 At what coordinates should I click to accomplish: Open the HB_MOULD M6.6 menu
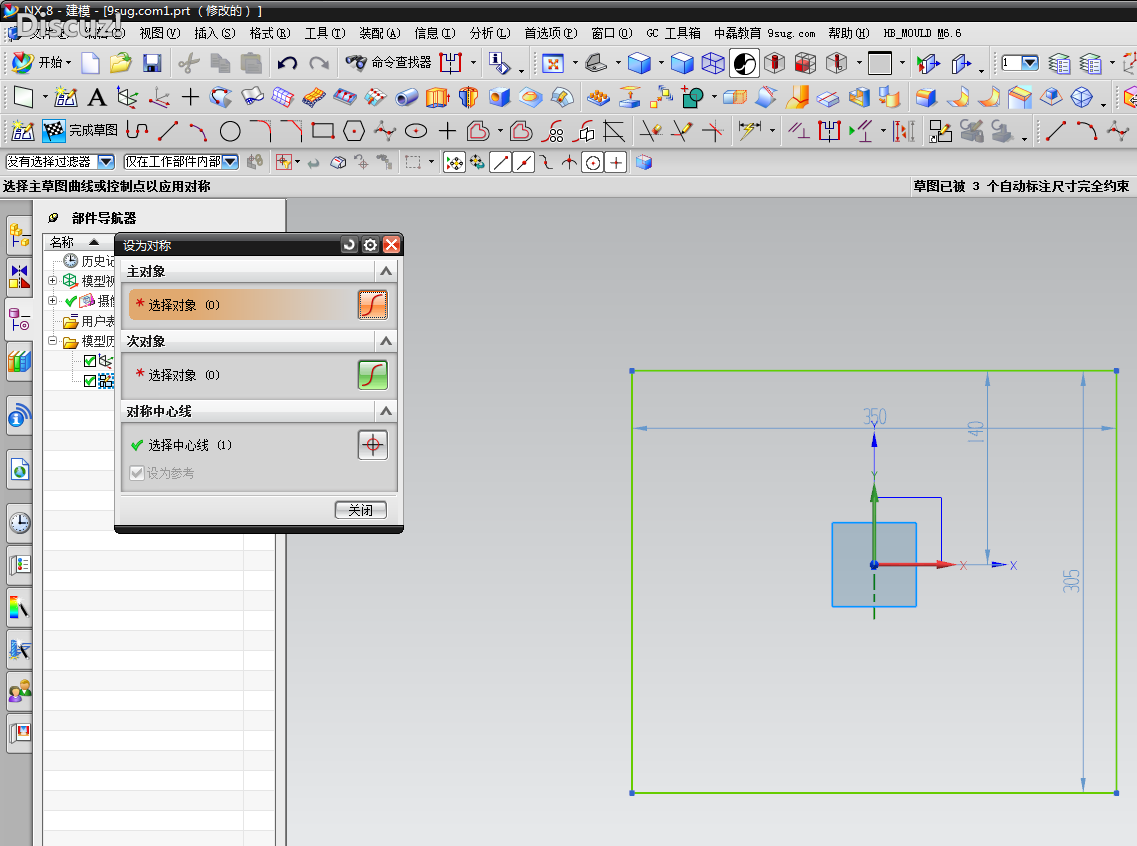pos(922,33)
